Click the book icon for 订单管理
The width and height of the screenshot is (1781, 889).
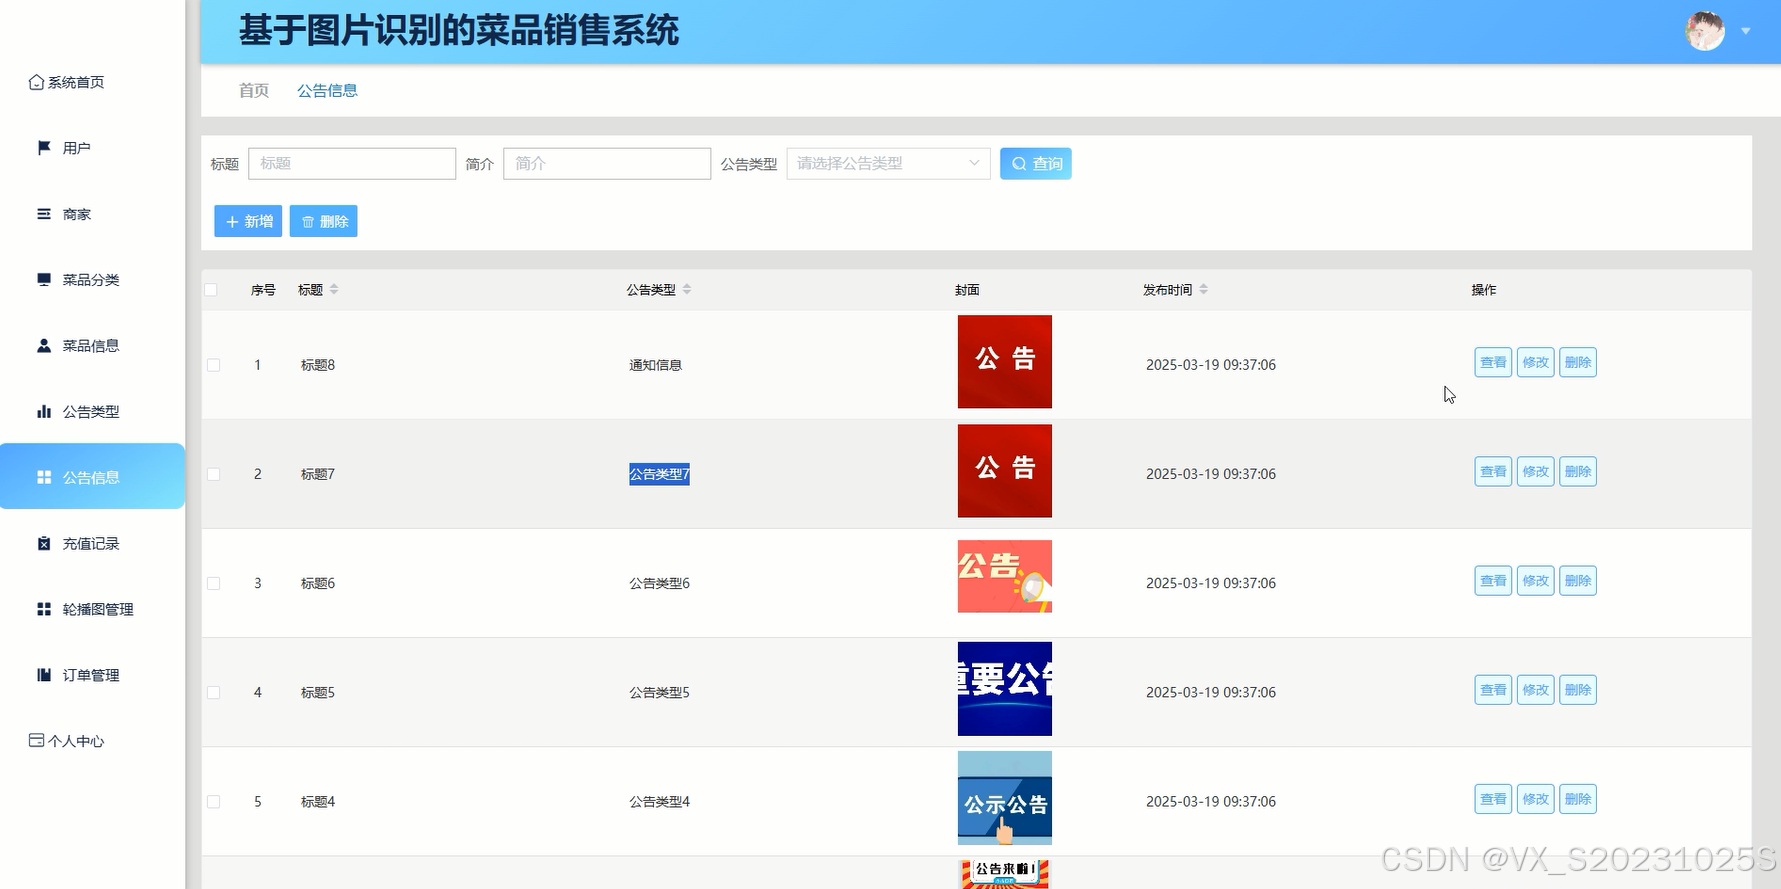point(44,675)
